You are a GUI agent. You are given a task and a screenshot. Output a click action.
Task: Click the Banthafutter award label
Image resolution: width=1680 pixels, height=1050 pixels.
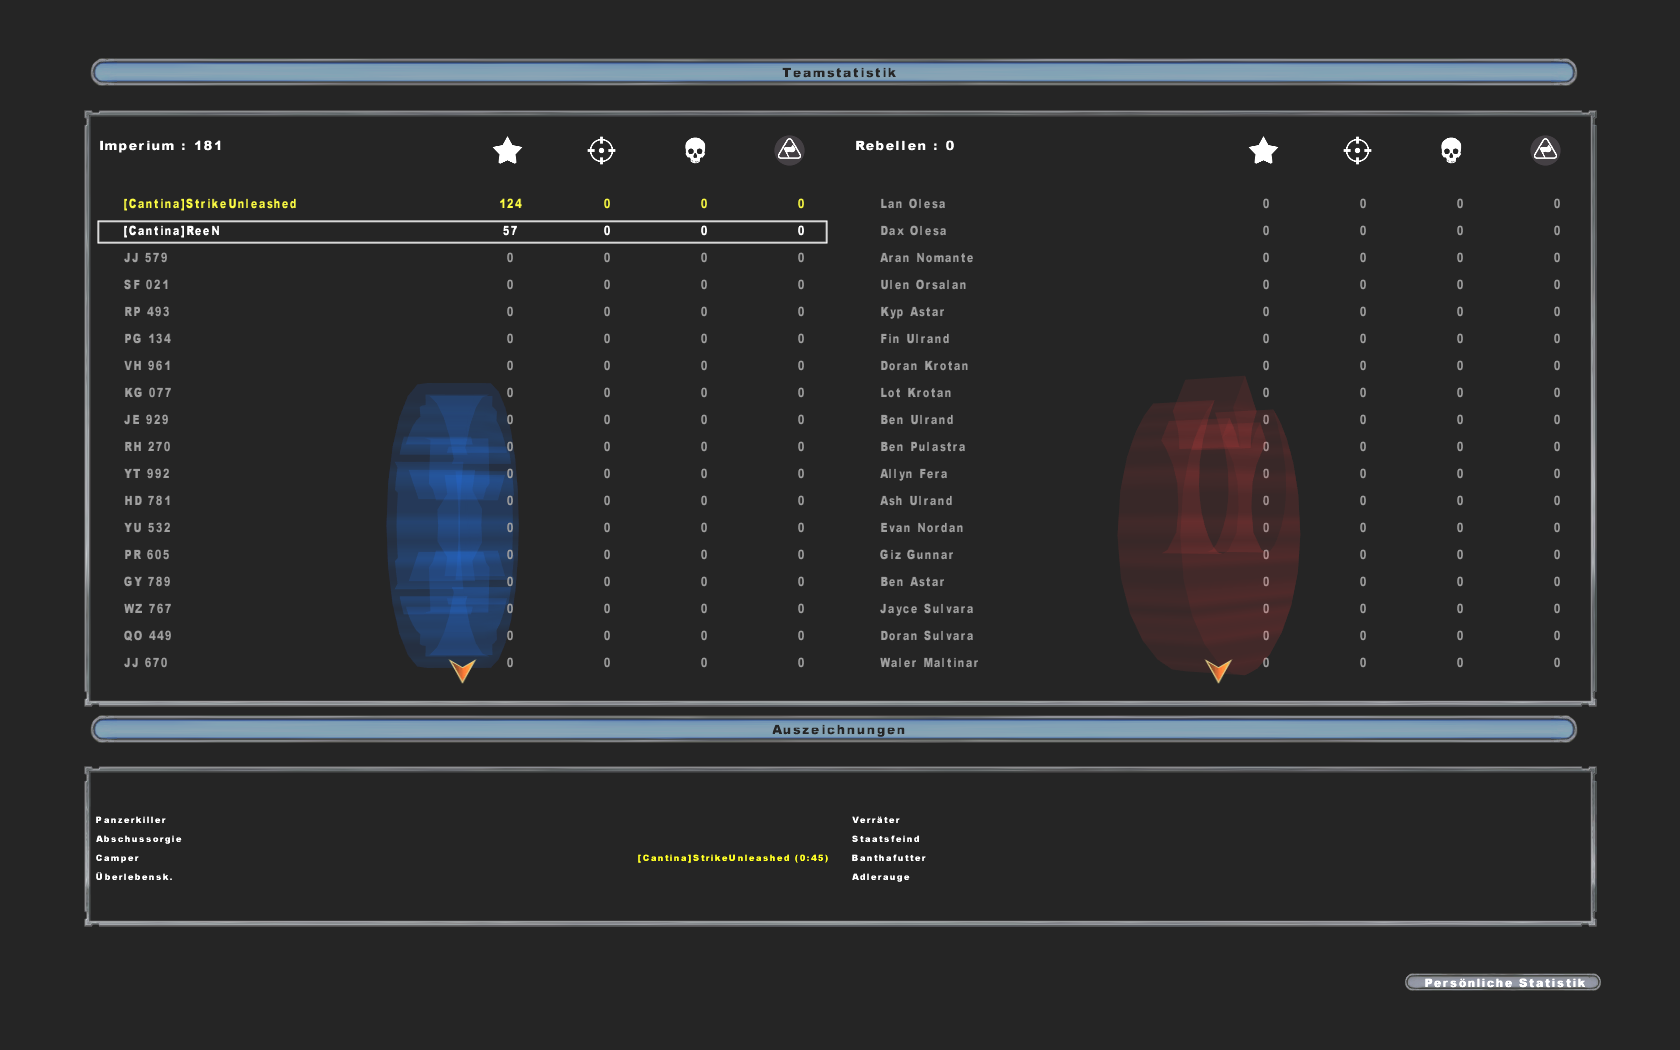click(889, 858)
